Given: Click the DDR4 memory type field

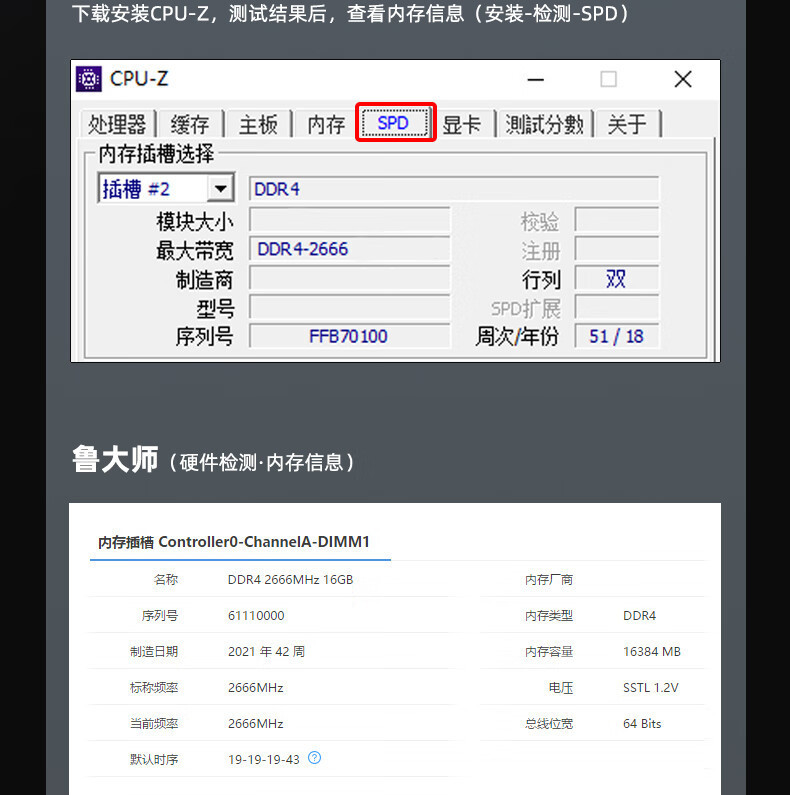Looking at the screenshot, I should [x=454, y=189].
